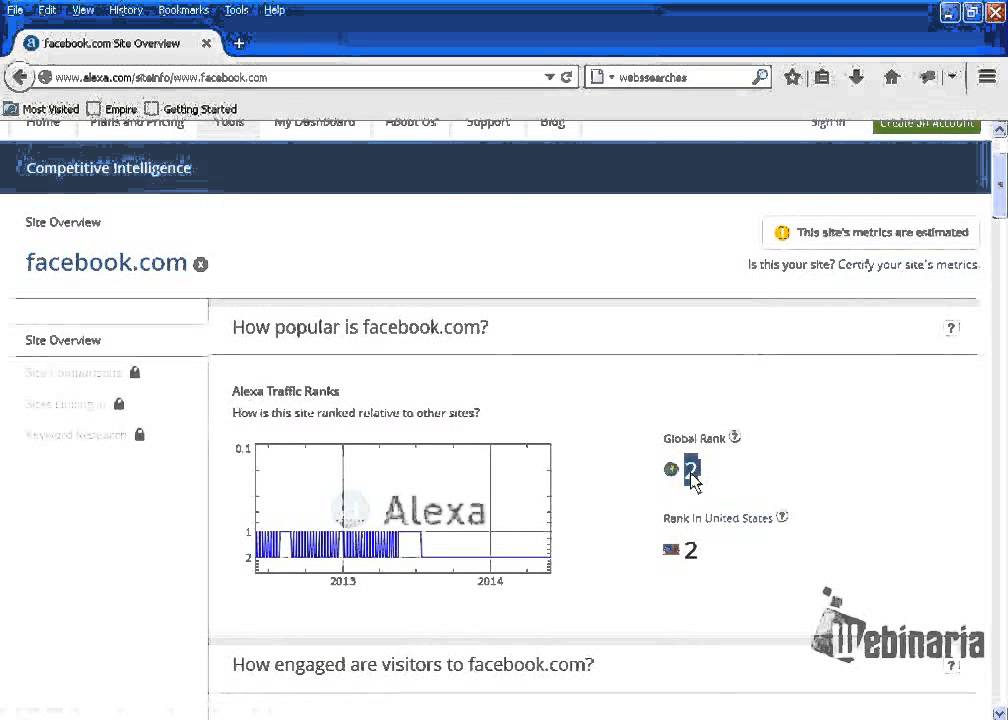
Task: Click the Rank in United States help icon
Action: (x=782, y=517)
